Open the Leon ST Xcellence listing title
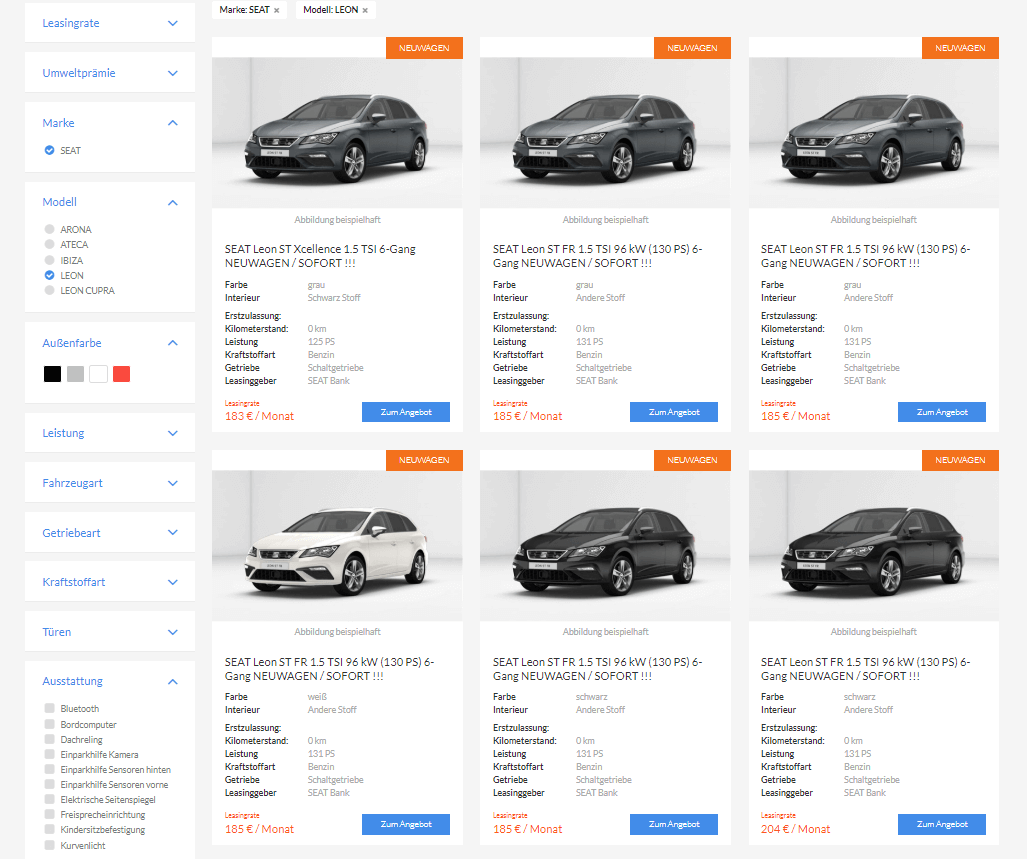The image size is (1027, 859). (x=320, y=256)
